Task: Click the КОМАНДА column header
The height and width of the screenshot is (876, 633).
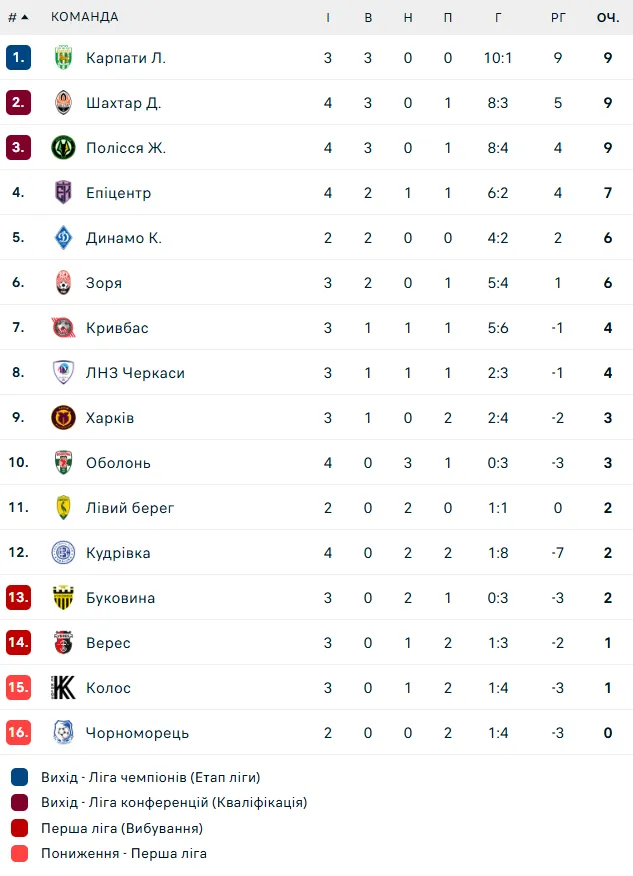Action: (84, 17)
